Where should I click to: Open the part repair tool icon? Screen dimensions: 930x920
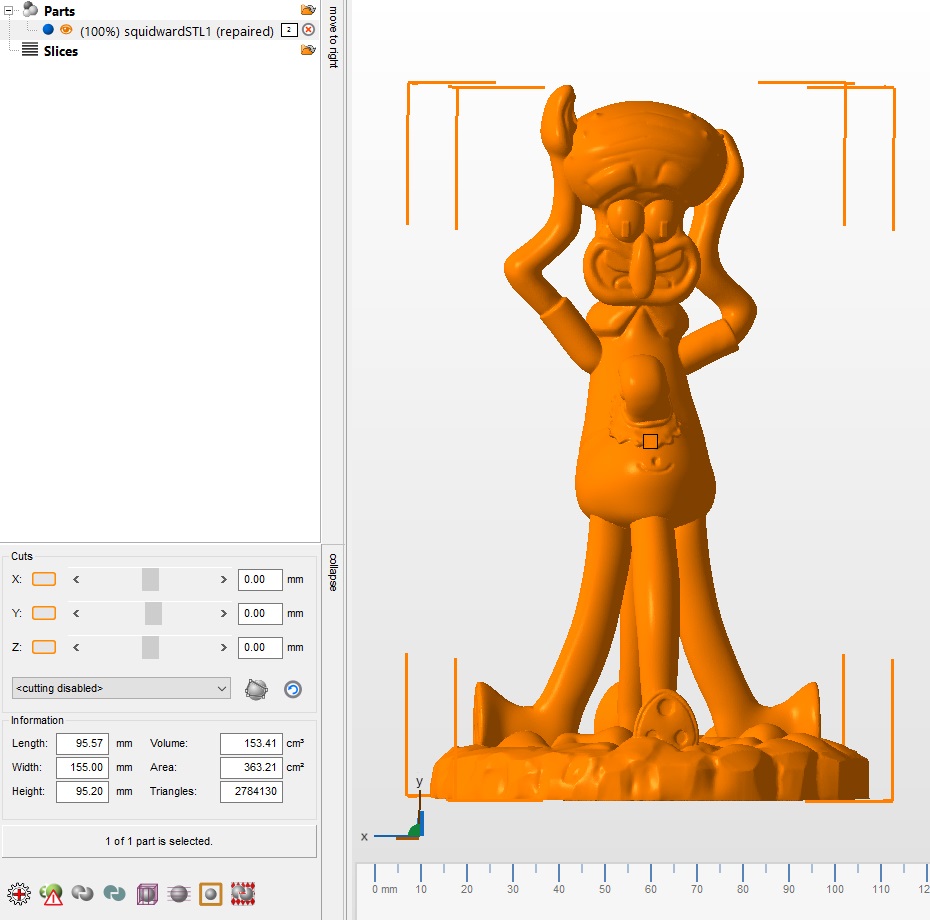click(18, 893)
